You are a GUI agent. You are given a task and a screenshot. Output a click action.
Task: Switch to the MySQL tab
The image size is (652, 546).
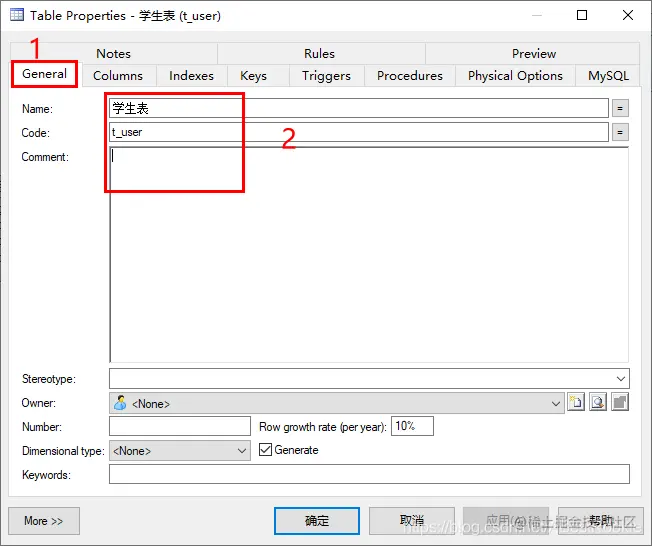tap(608, 76)
